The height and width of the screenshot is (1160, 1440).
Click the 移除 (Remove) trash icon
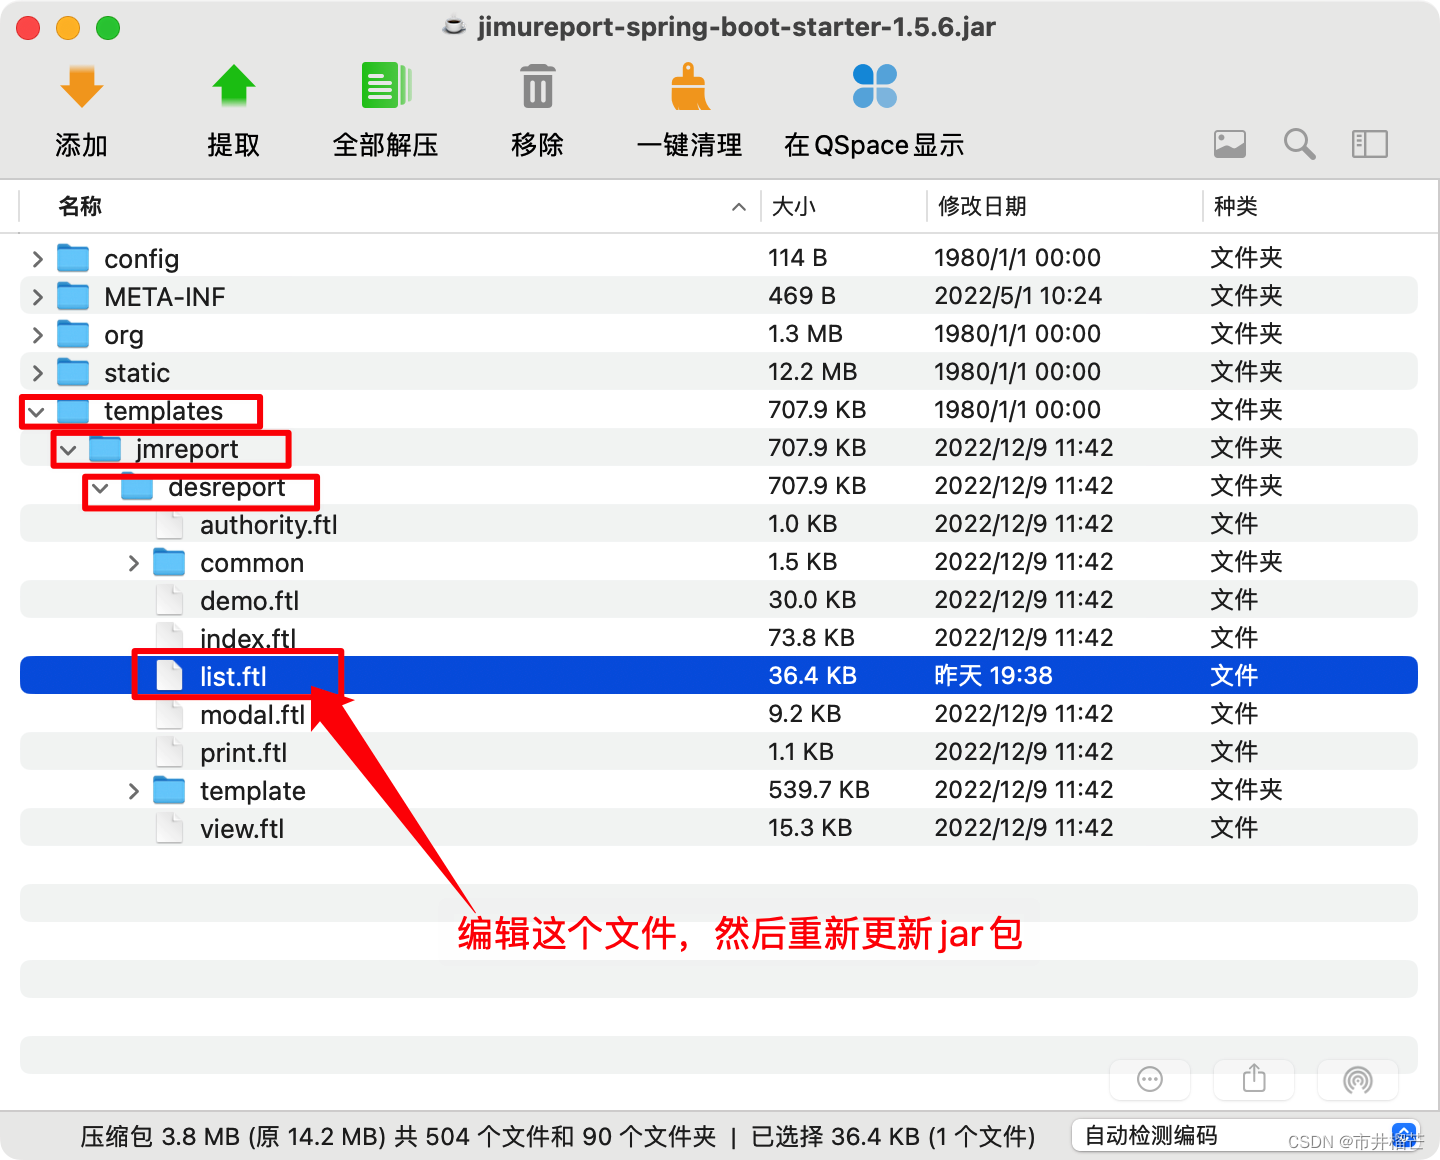[538, 86]
